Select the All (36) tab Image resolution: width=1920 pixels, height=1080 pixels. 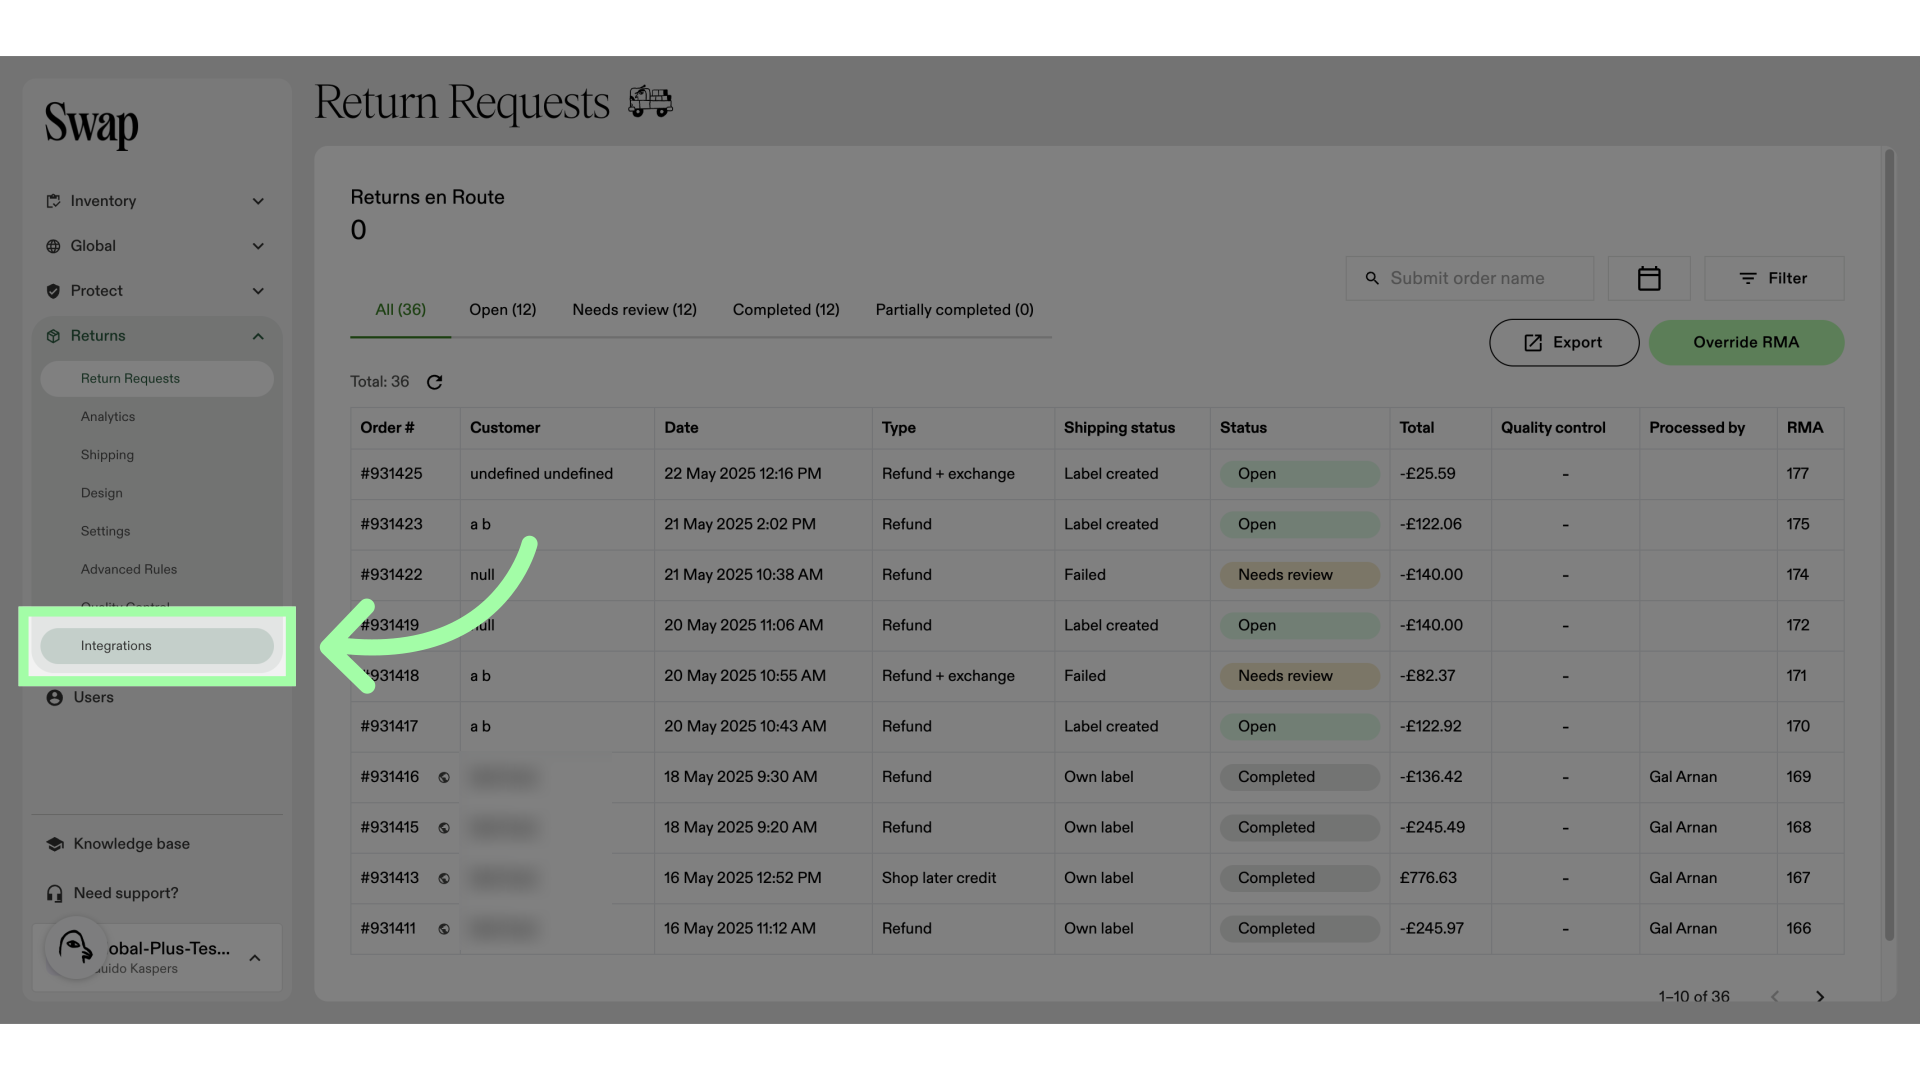400,310
